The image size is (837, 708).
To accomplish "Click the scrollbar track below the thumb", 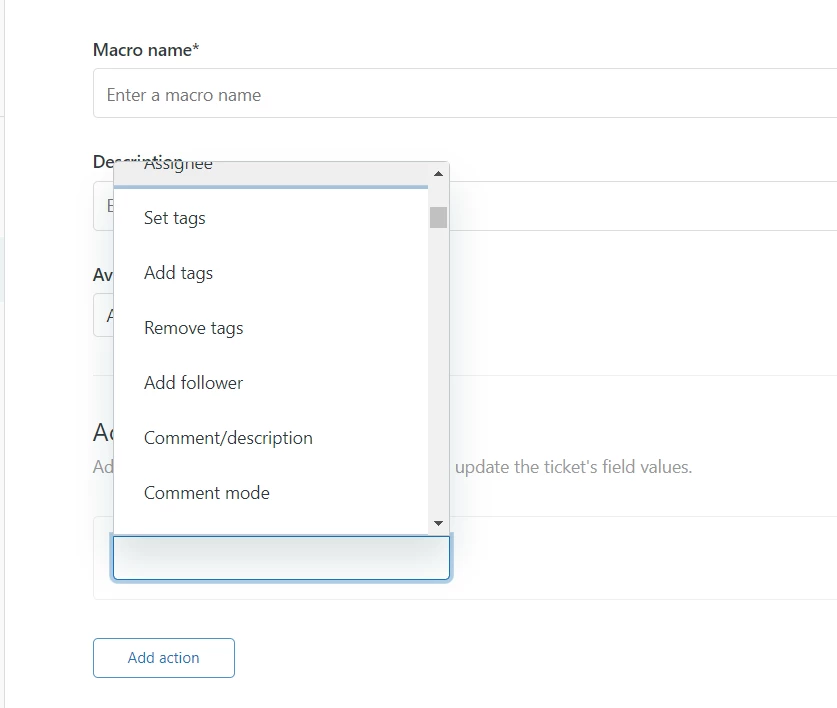I will click(438, 380).
